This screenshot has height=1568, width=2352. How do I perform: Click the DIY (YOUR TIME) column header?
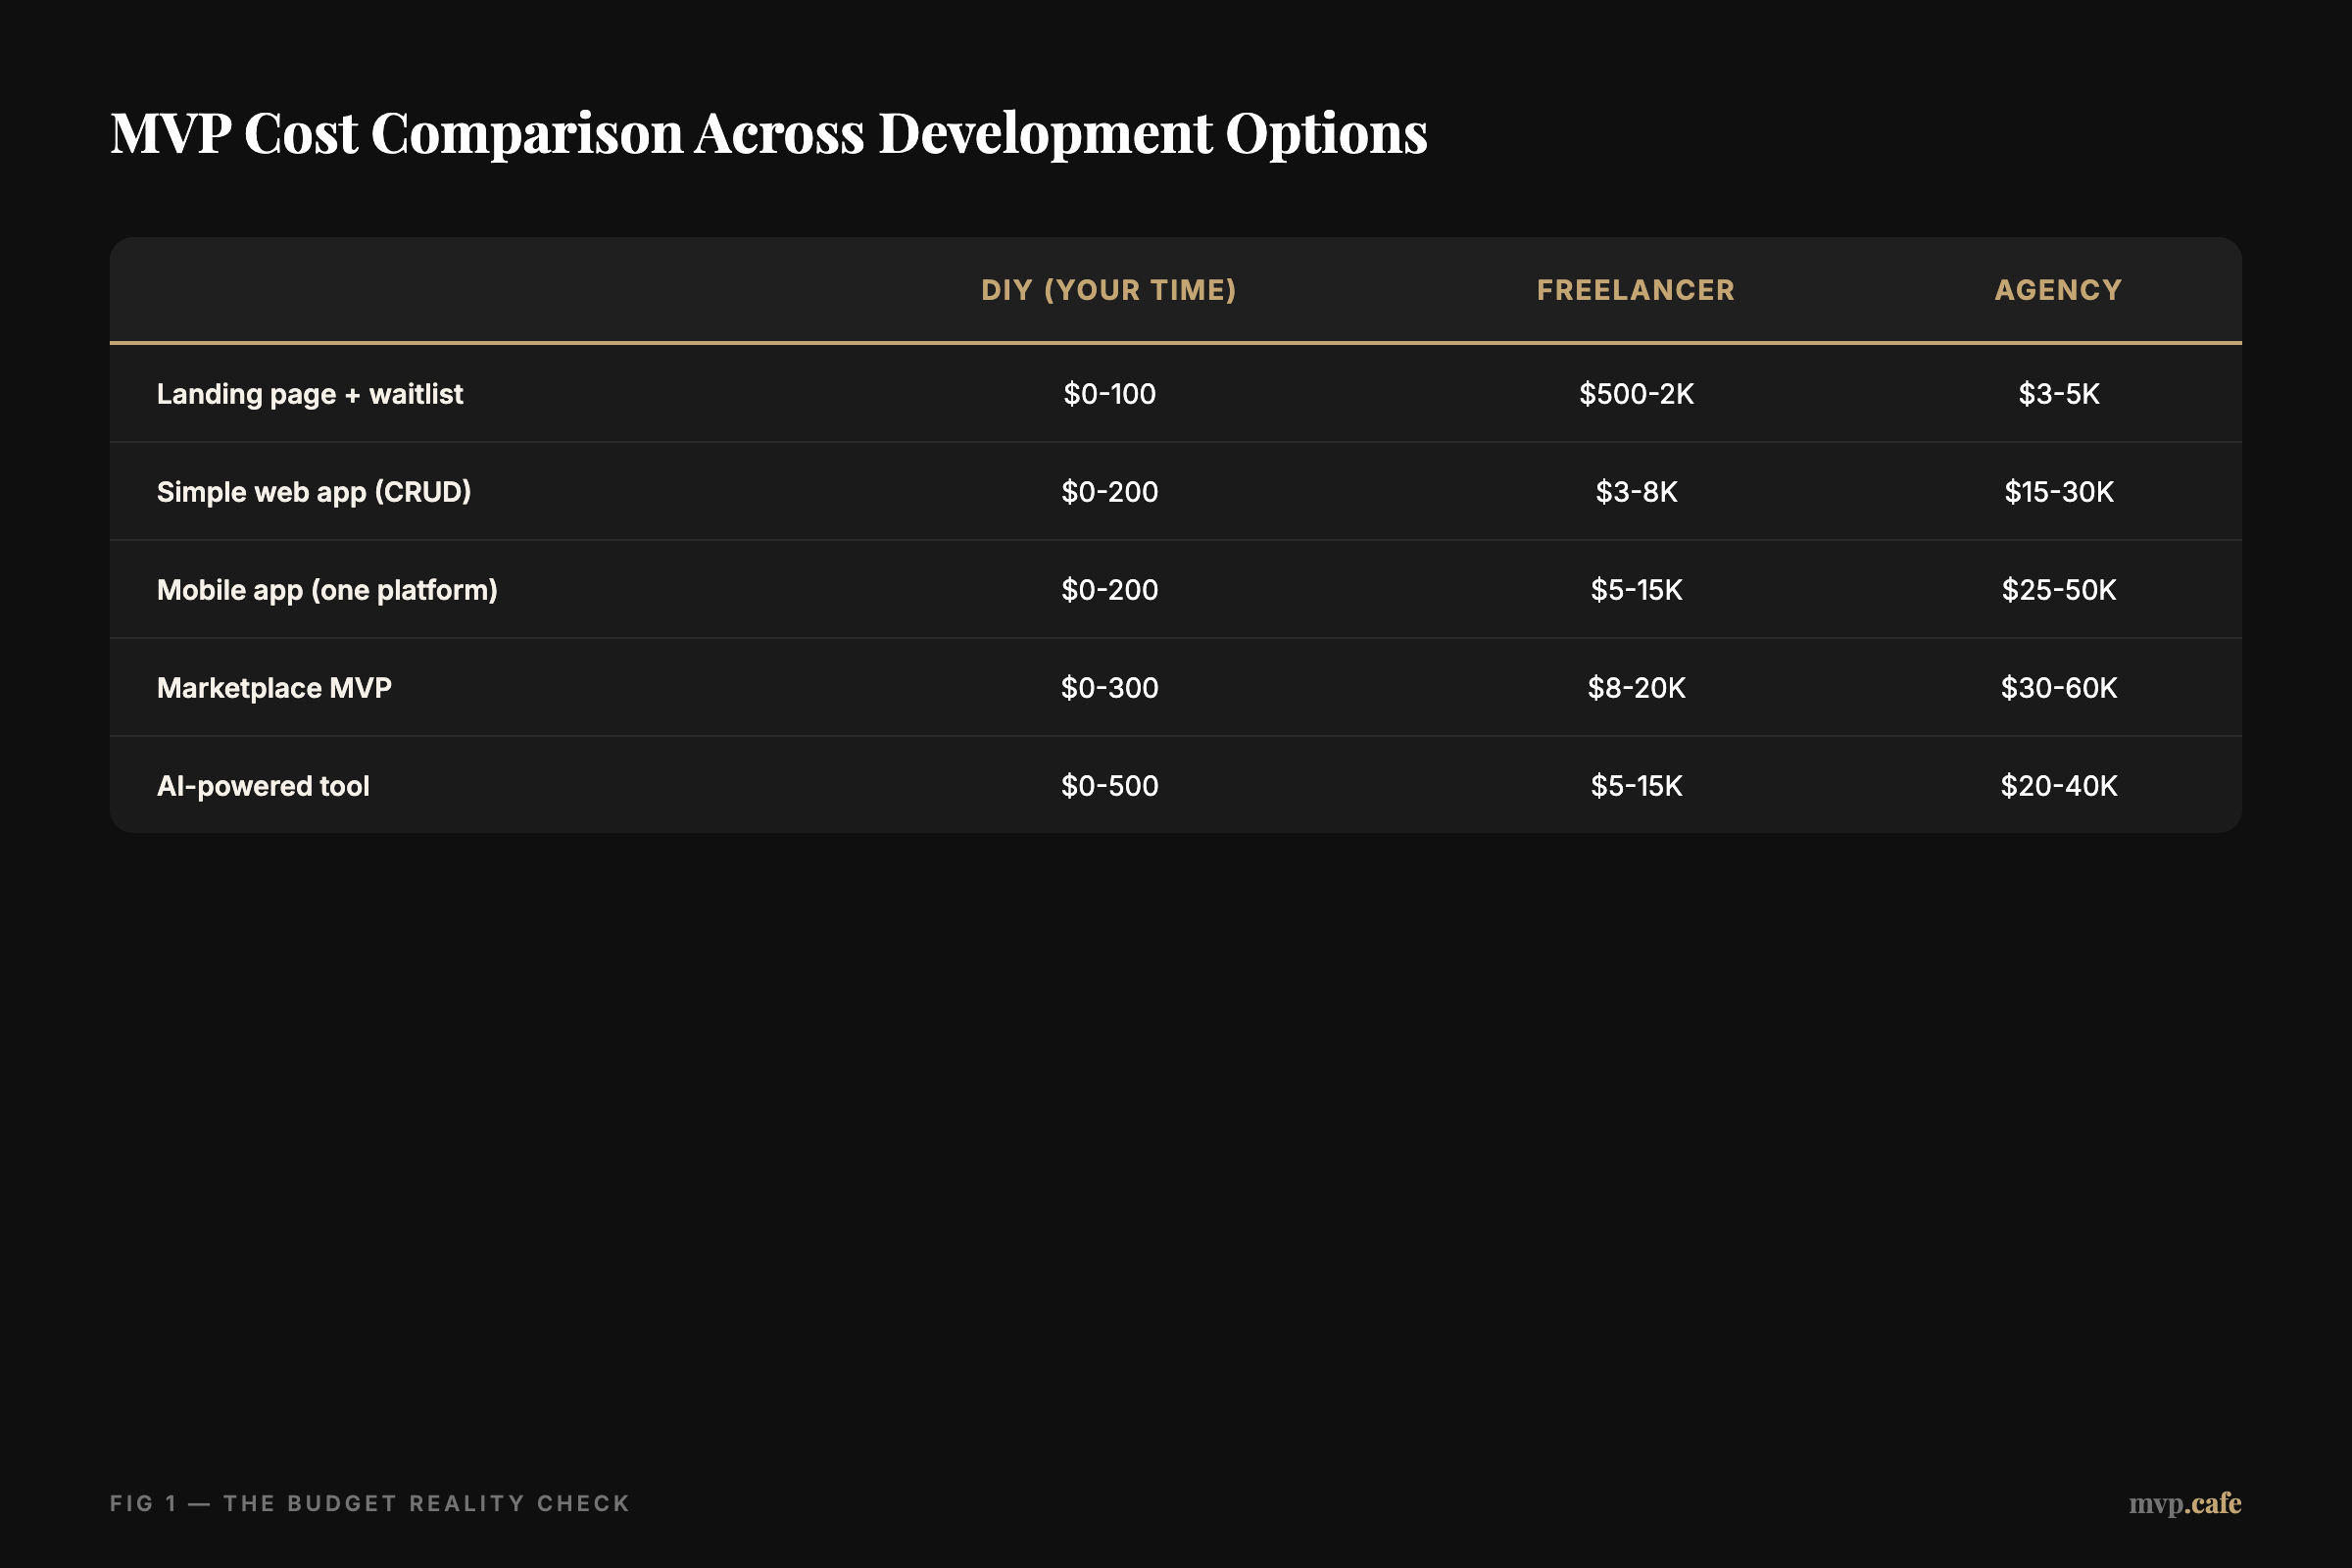tap(1110, 290)
